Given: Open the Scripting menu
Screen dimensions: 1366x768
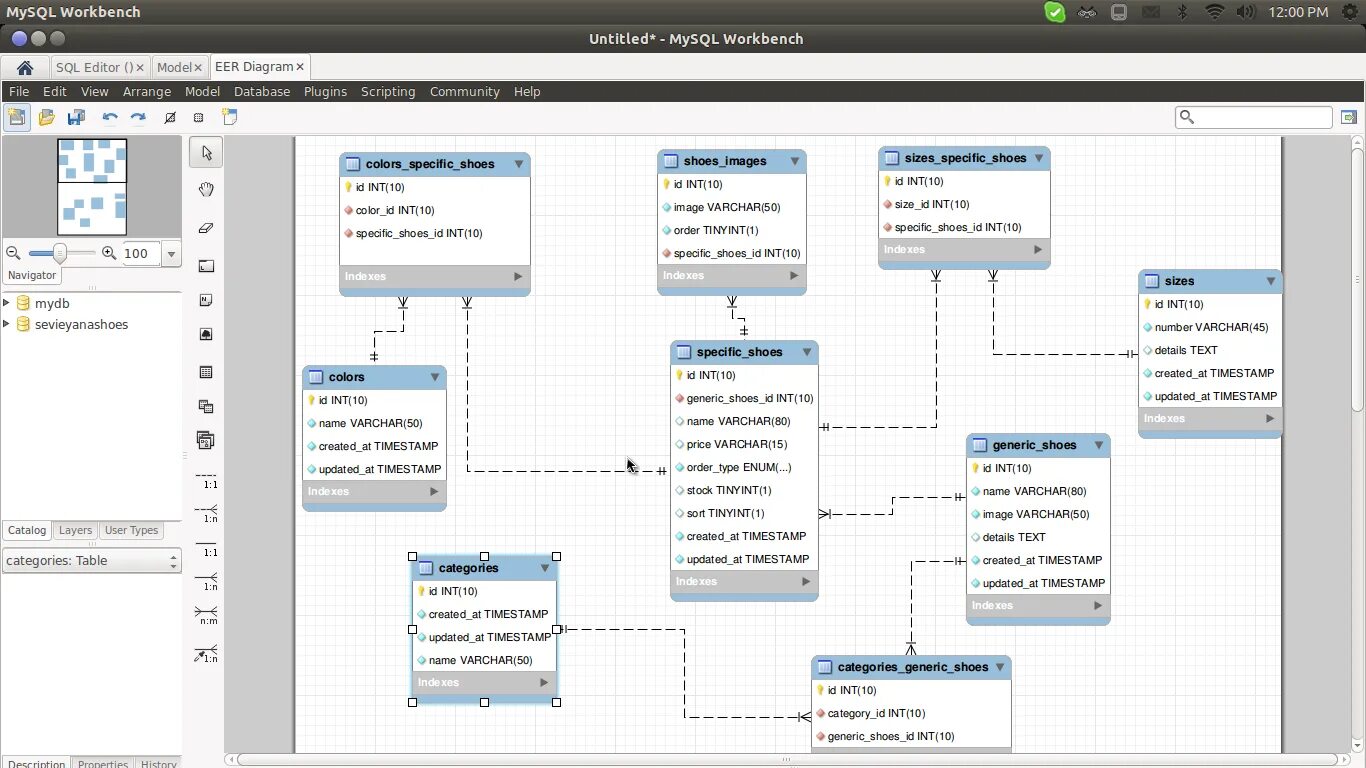Looking at the screenshot, I should point(388,91).
